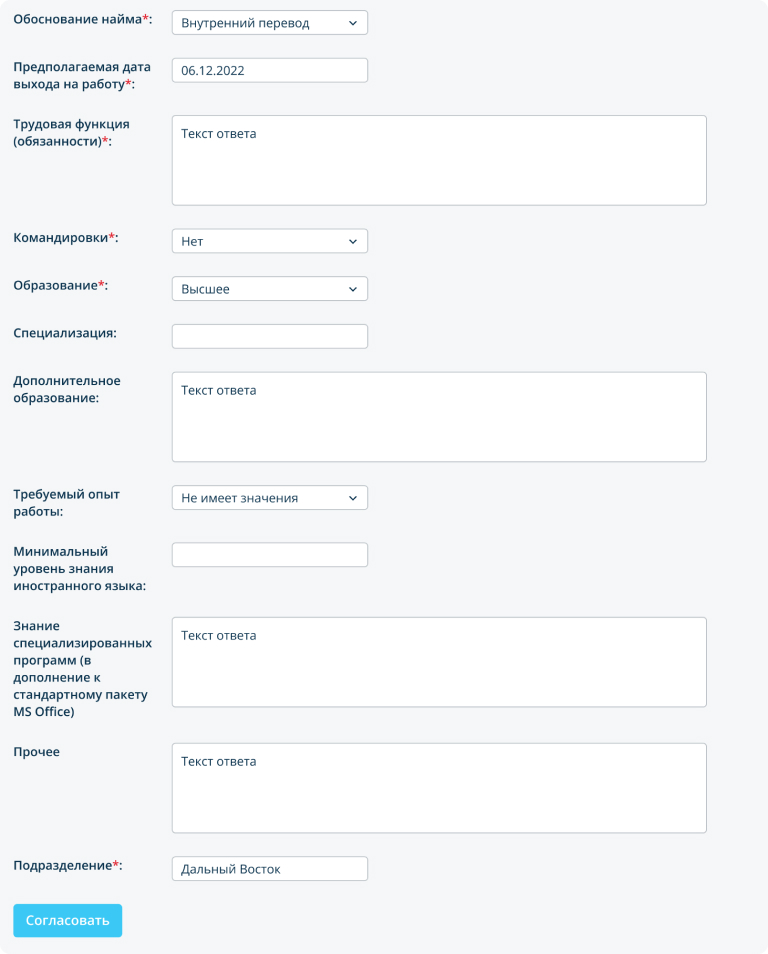Expand the Командировки dropdown
Viewport: 768px width, 954px height.
coord(270,241)
